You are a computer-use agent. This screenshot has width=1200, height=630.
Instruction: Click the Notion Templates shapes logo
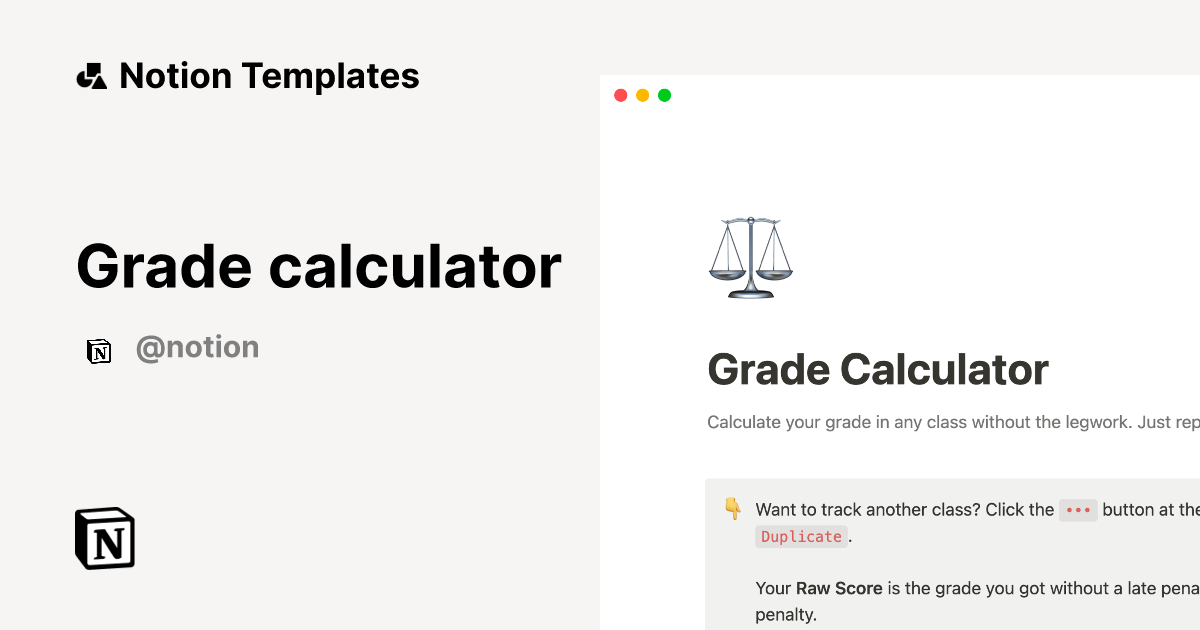91,76
